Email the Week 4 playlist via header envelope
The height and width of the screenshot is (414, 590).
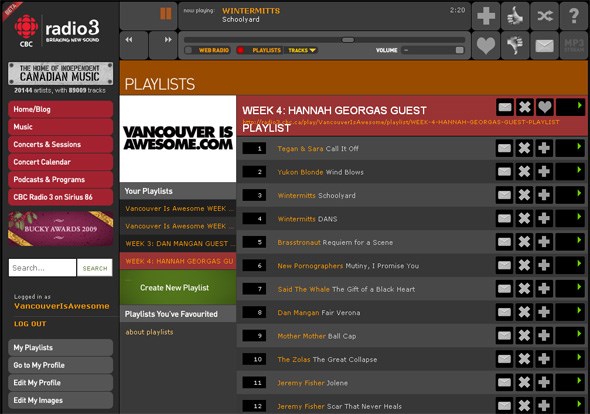click(x=505, y=108)
